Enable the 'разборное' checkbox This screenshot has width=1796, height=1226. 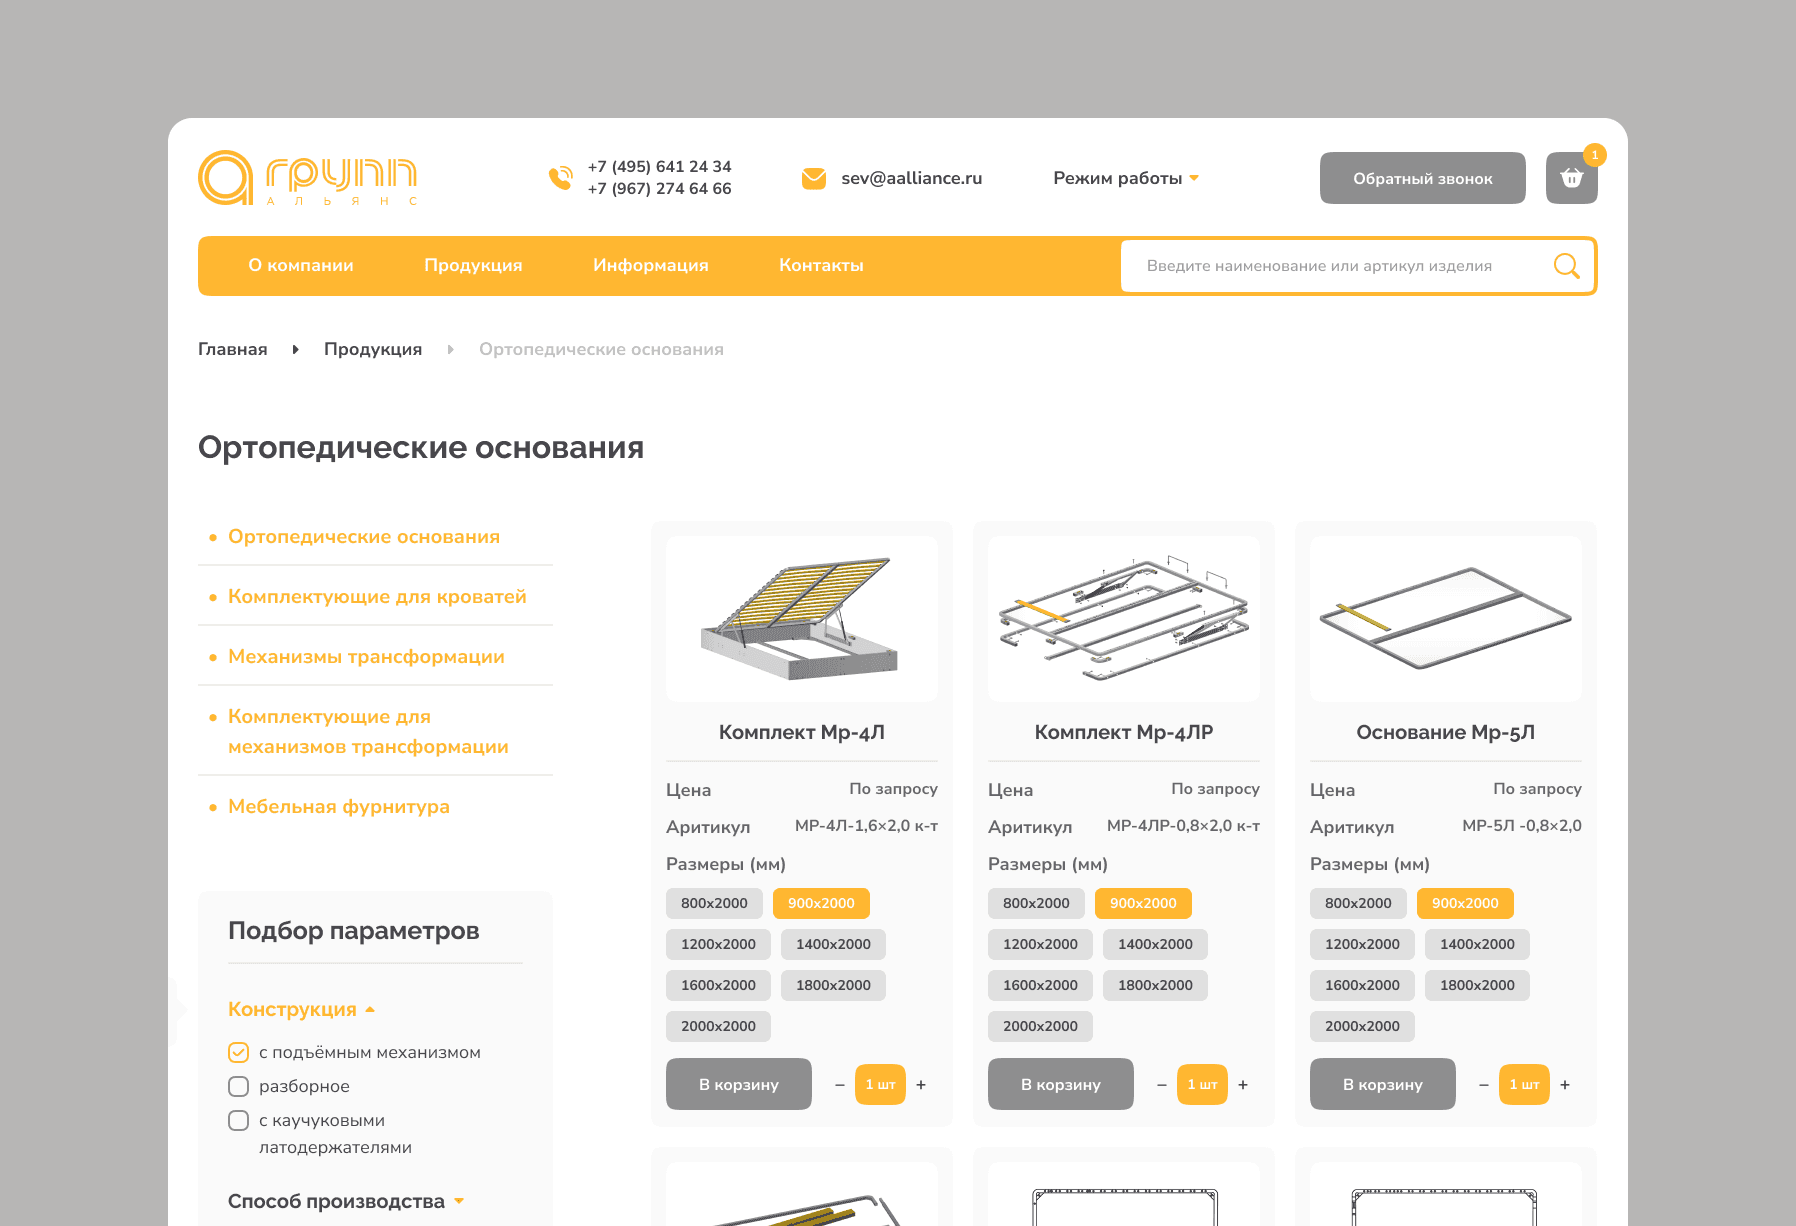(x=238, y=1086)
